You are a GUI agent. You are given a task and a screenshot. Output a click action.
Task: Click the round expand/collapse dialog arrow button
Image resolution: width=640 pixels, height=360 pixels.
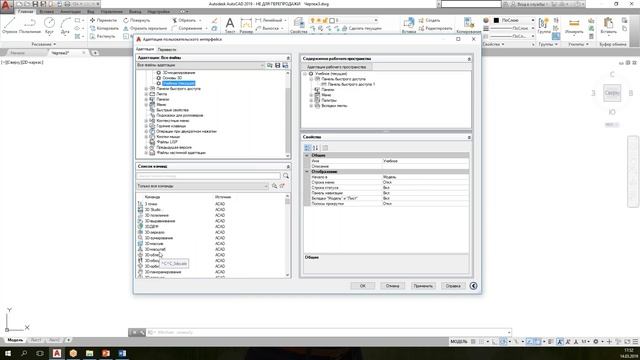tap(473, 286)
